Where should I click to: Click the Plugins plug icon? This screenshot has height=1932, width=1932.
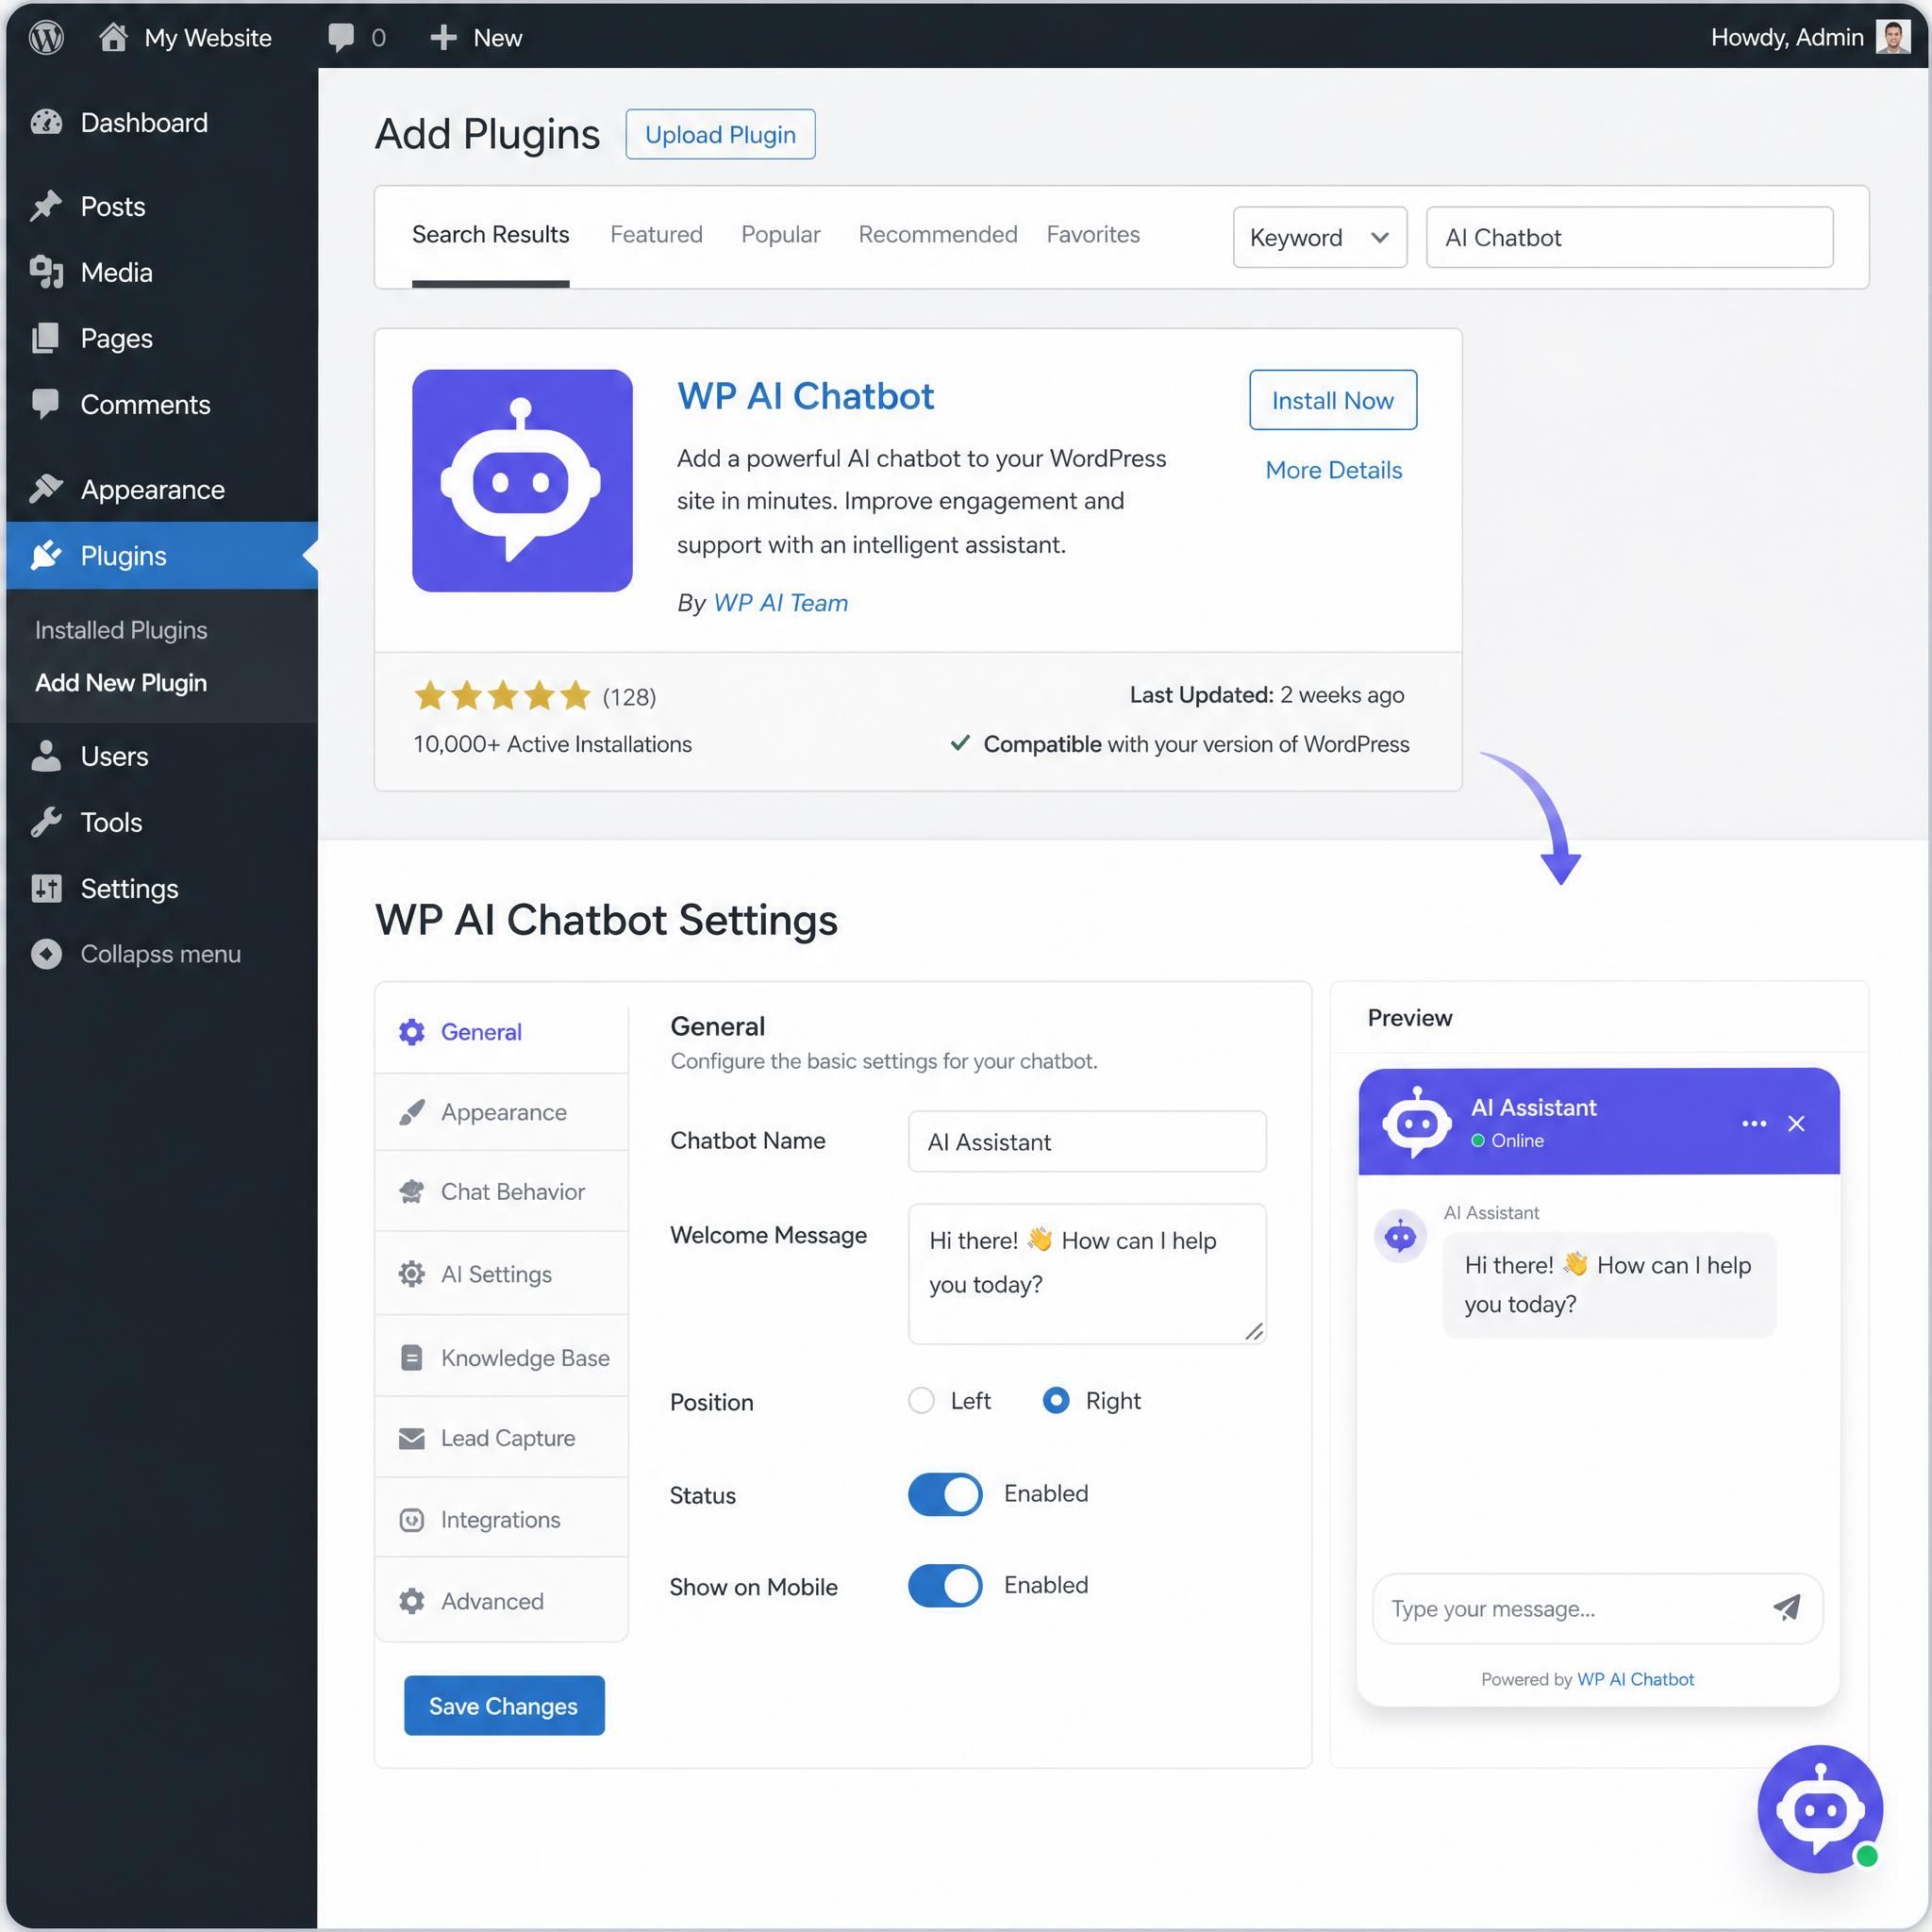click(x=46, y=555)
